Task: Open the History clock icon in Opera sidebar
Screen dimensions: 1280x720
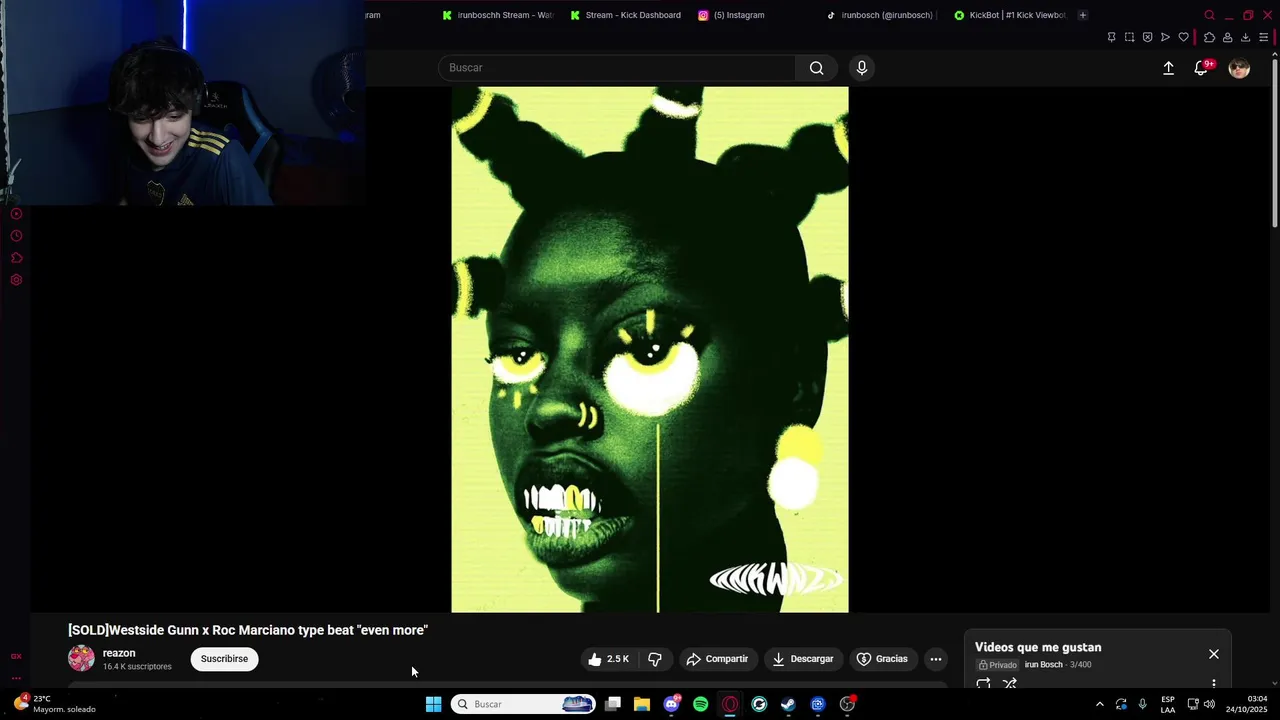Action: tap(16, 236)
